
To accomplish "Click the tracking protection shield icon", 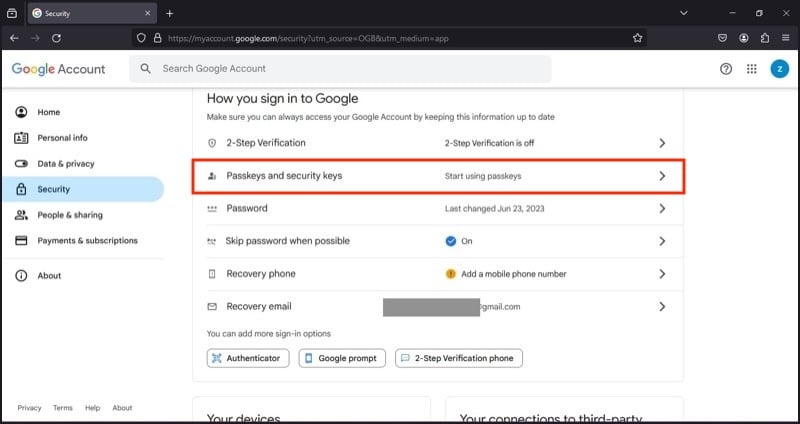I will (141, 38).
